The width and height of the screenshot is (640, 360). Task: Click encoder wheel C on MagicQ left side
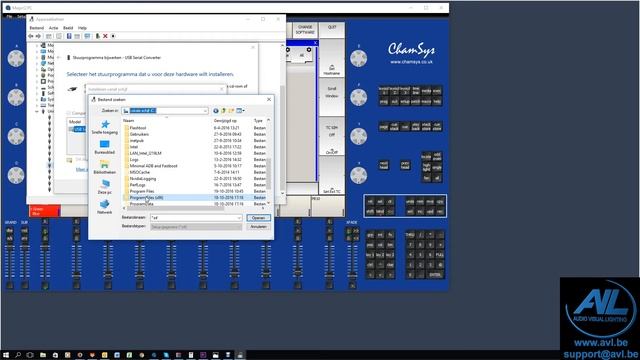point(16,136)
